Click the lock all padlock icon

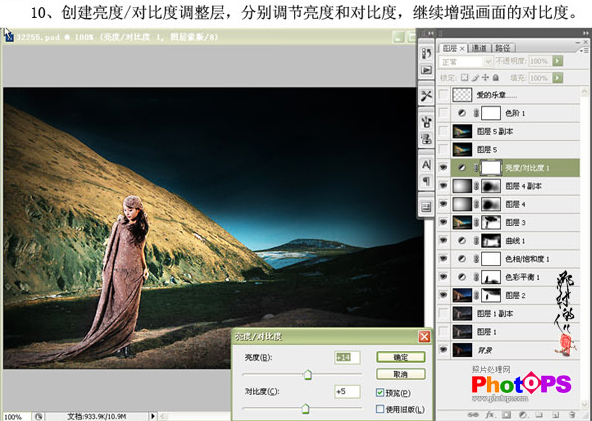pos(496,77)
